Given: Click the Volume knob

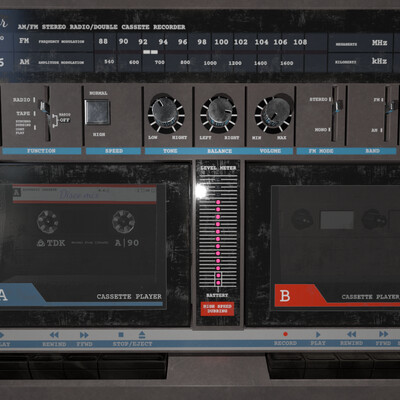Looking at the screenshot, I should [x=273, y=113].
